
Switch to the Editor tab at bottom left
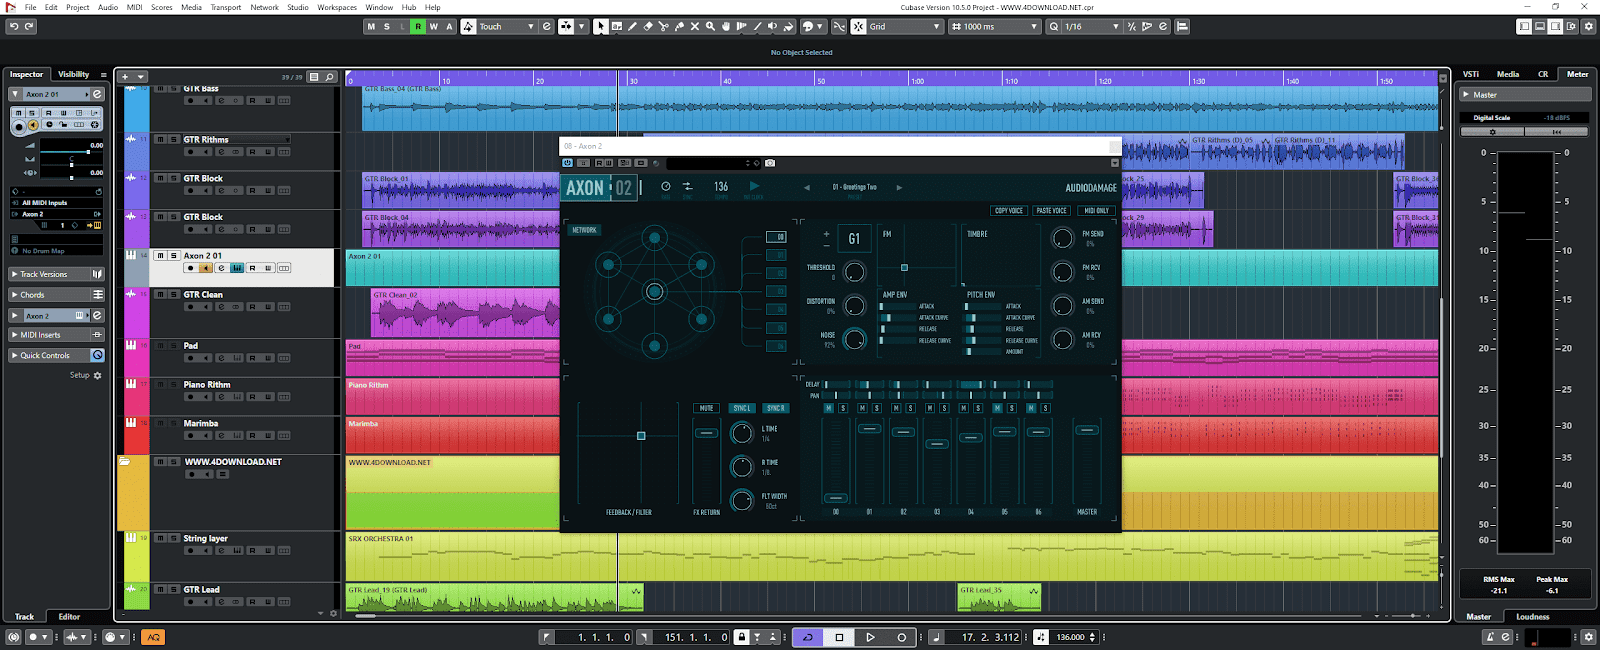pos(69,617)
